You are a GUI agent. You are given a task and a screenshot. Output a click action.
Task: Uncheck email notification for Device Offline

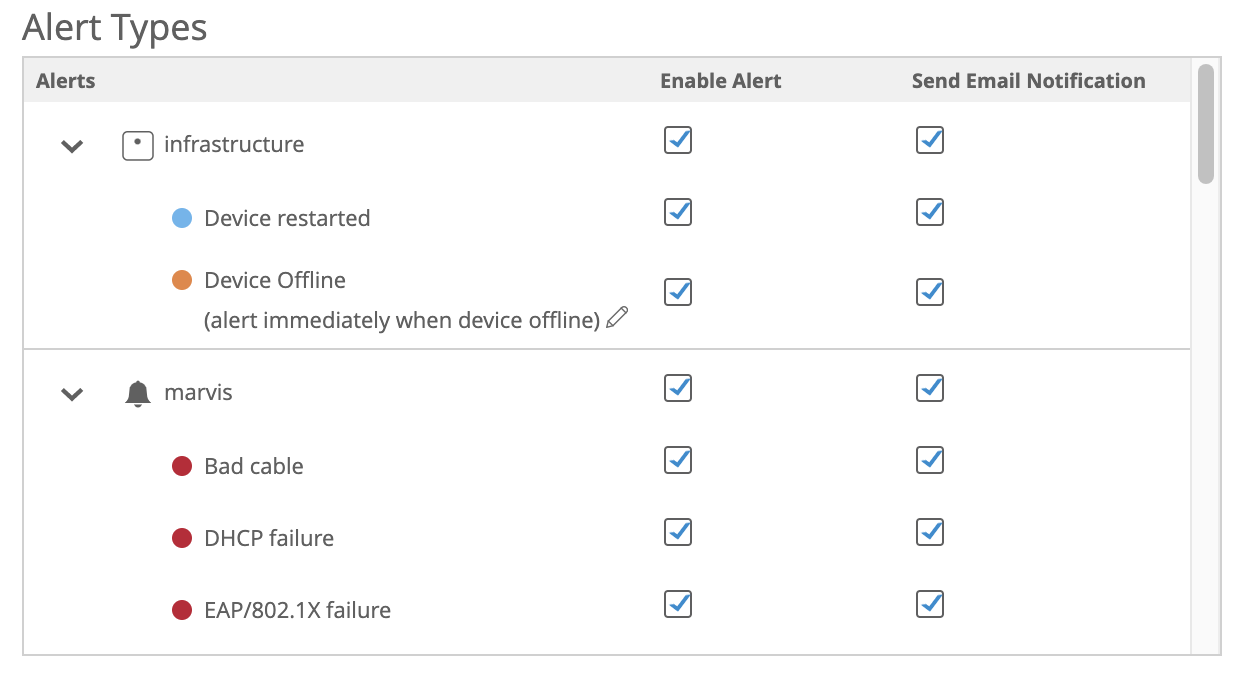[930, 292]
